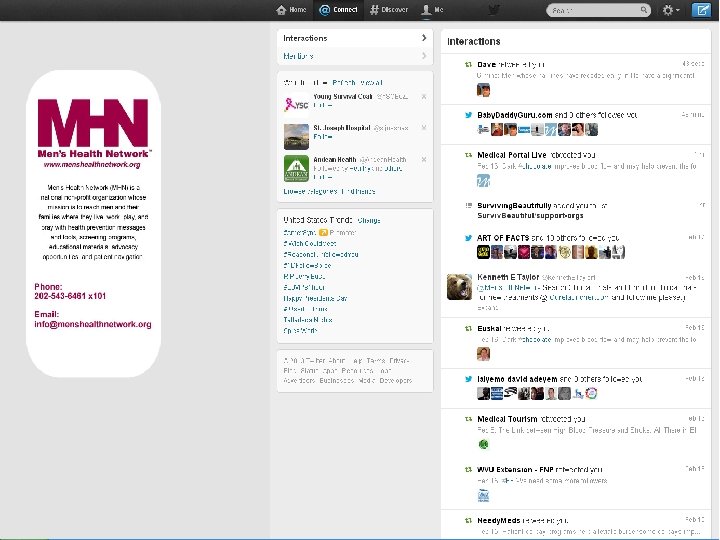Open the Happy Presidents Day trend
Screen dimensions: 720x540
[315, 298]
